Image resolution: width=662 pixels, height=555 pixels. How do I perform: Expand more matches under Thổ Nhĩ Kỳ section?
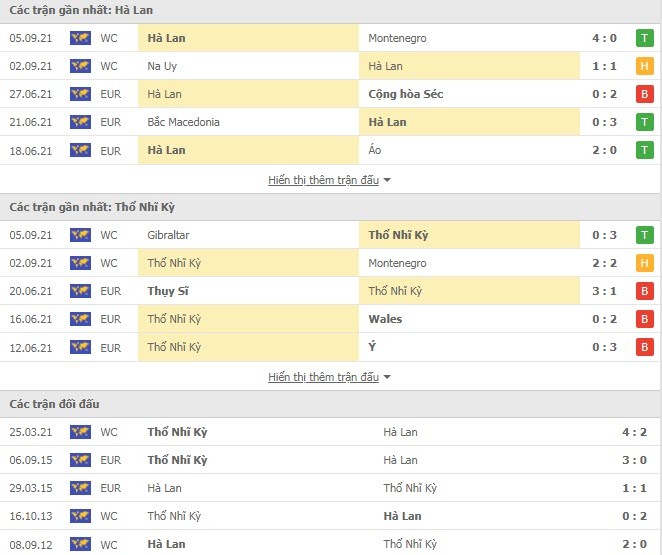(324, 377)
